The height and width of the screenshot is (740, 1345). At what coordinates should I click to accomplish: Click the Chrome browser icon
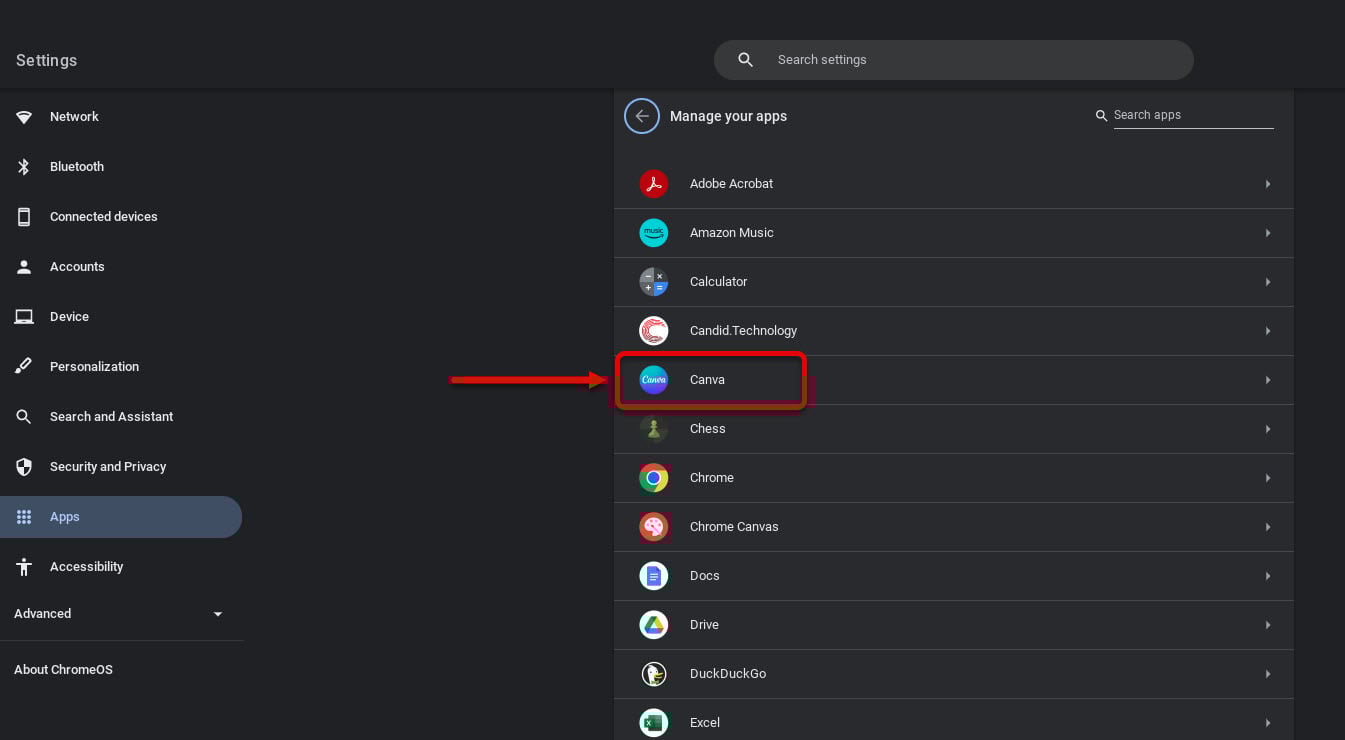point(654,477)
